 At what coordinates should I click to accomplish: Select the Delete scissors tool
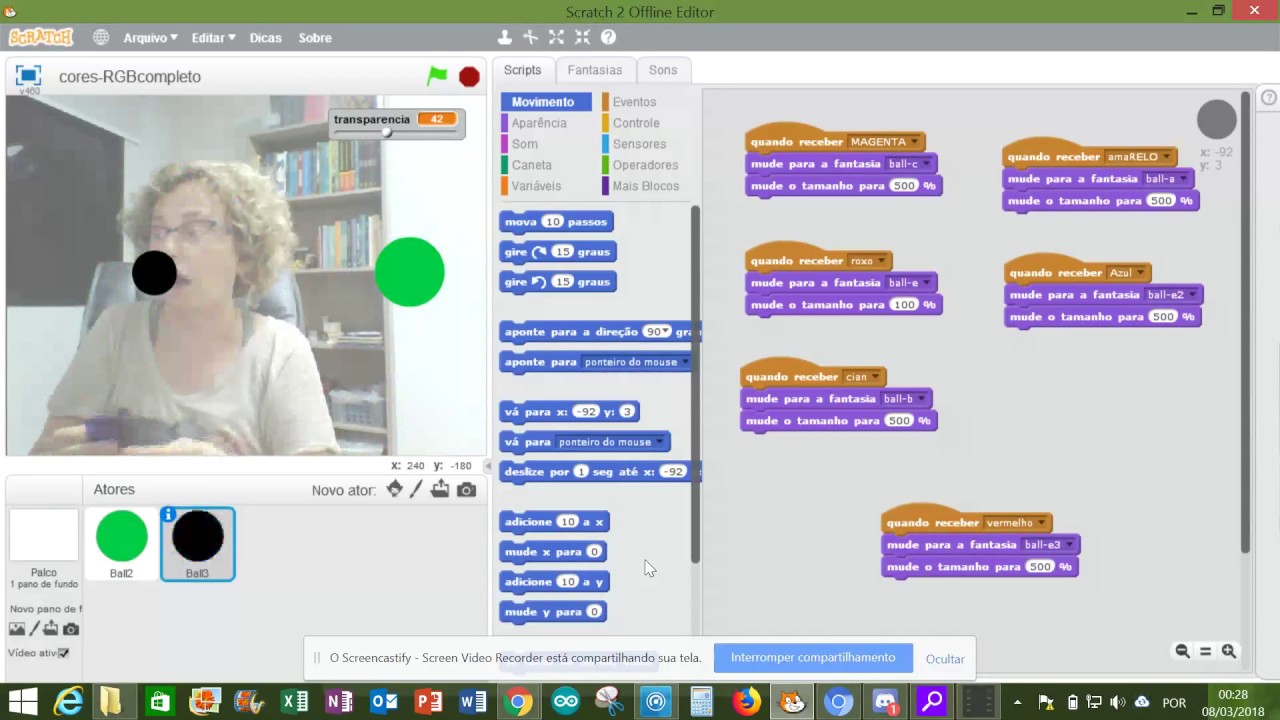531,37
